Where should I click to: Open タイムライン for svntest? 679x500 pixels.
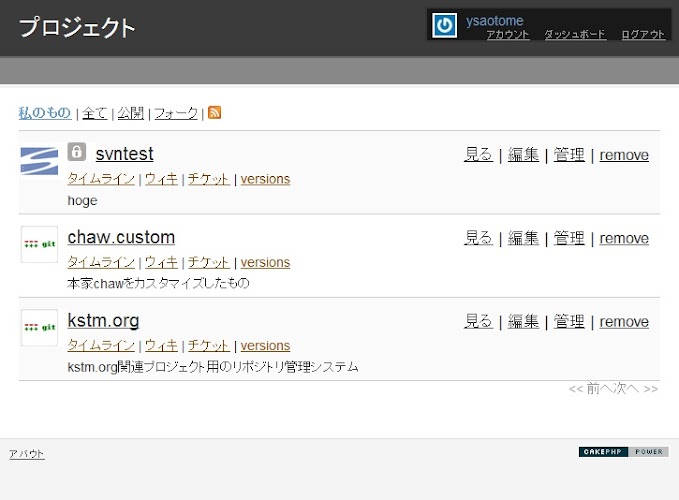point(101,179)
